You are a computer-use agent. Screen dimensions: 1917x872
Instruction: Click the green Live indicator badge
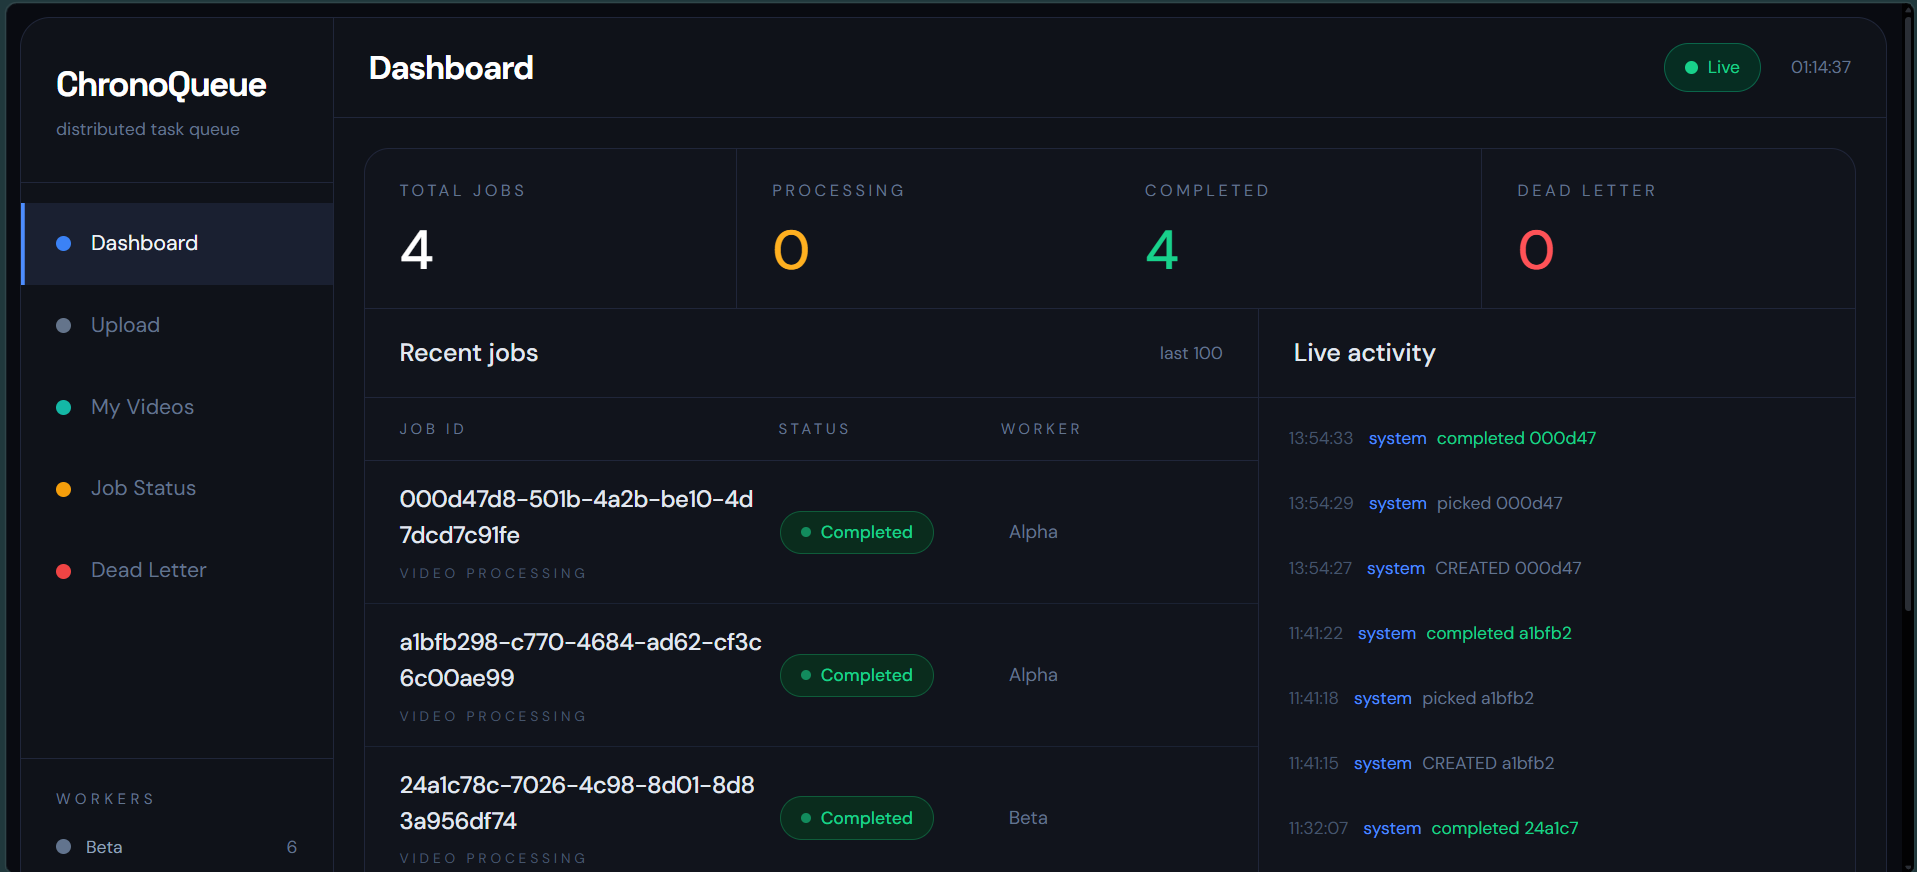(x=1712, y=68)
